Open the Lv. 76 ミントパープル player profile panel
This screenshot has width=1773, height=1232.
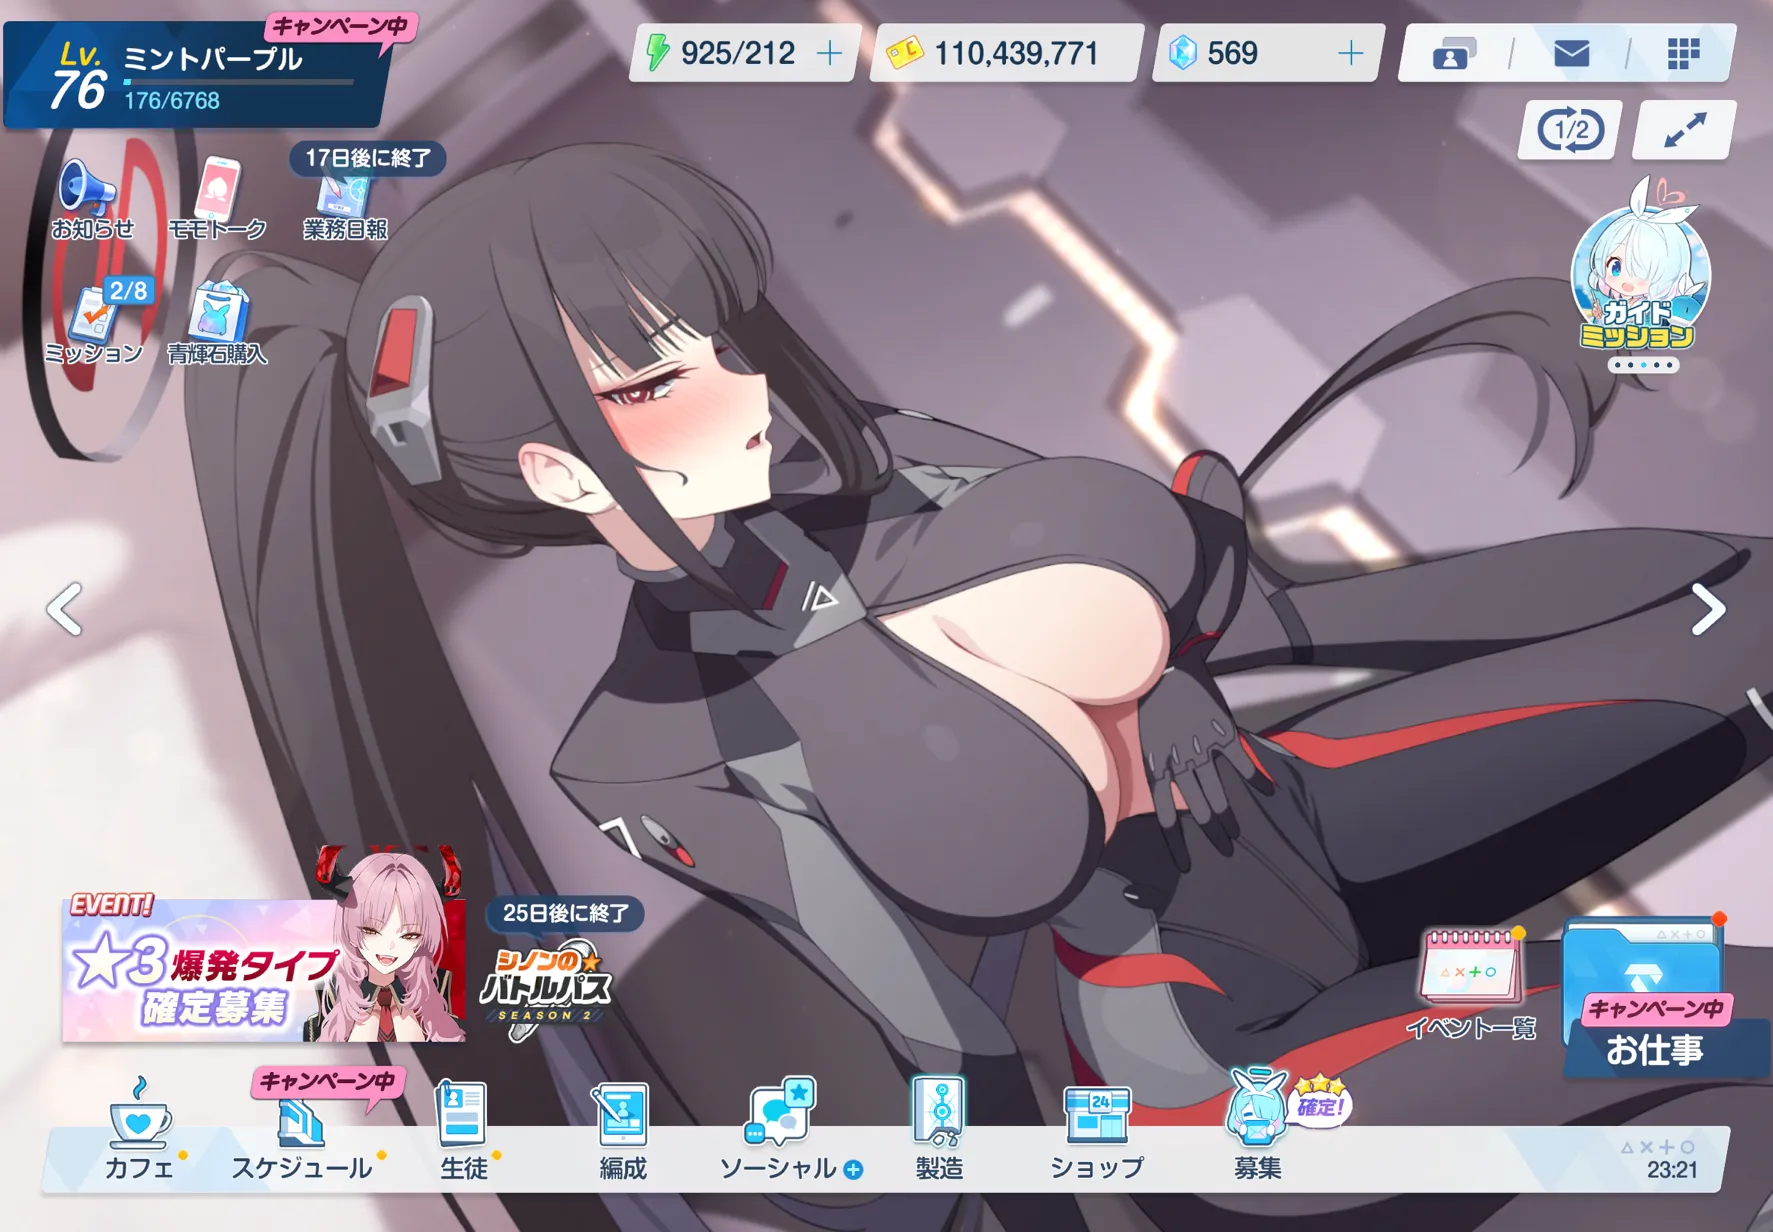[x=195, y=75]
